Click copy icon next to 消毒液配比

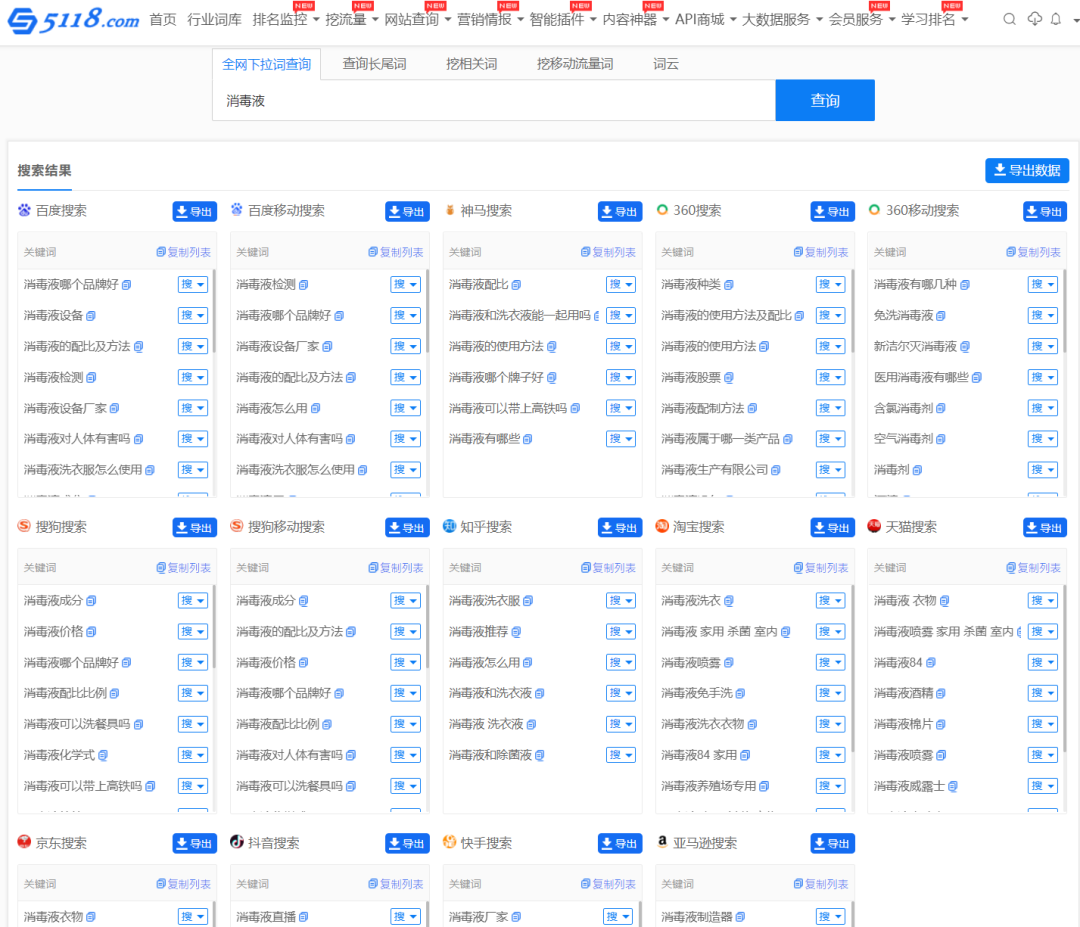[x=516, y=285]
